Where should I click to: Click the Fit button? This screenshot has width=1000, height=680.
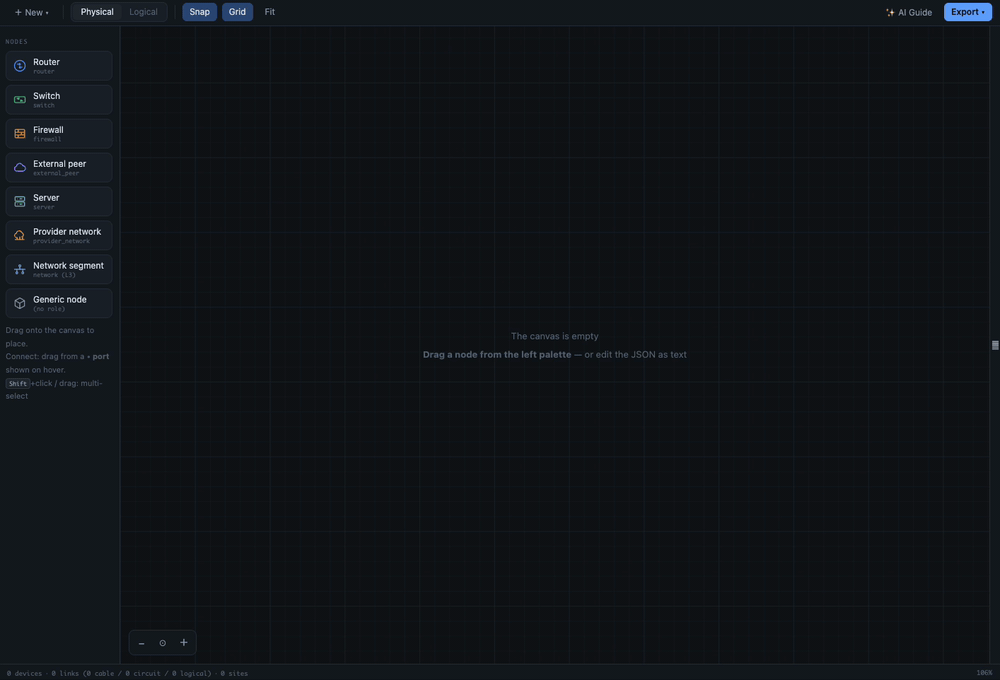point(270,12)
